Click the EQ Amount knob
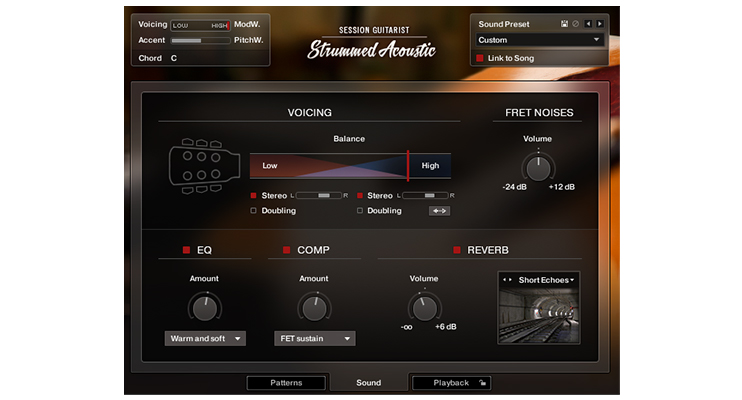This screenshot has width=742, height=400. [205, 308]
